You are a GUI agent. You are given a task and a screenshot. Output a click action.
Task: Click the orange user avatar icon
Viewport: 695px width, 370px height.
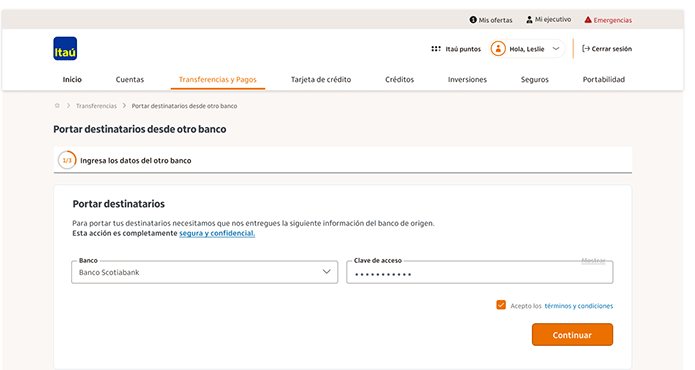click(498, 49)
